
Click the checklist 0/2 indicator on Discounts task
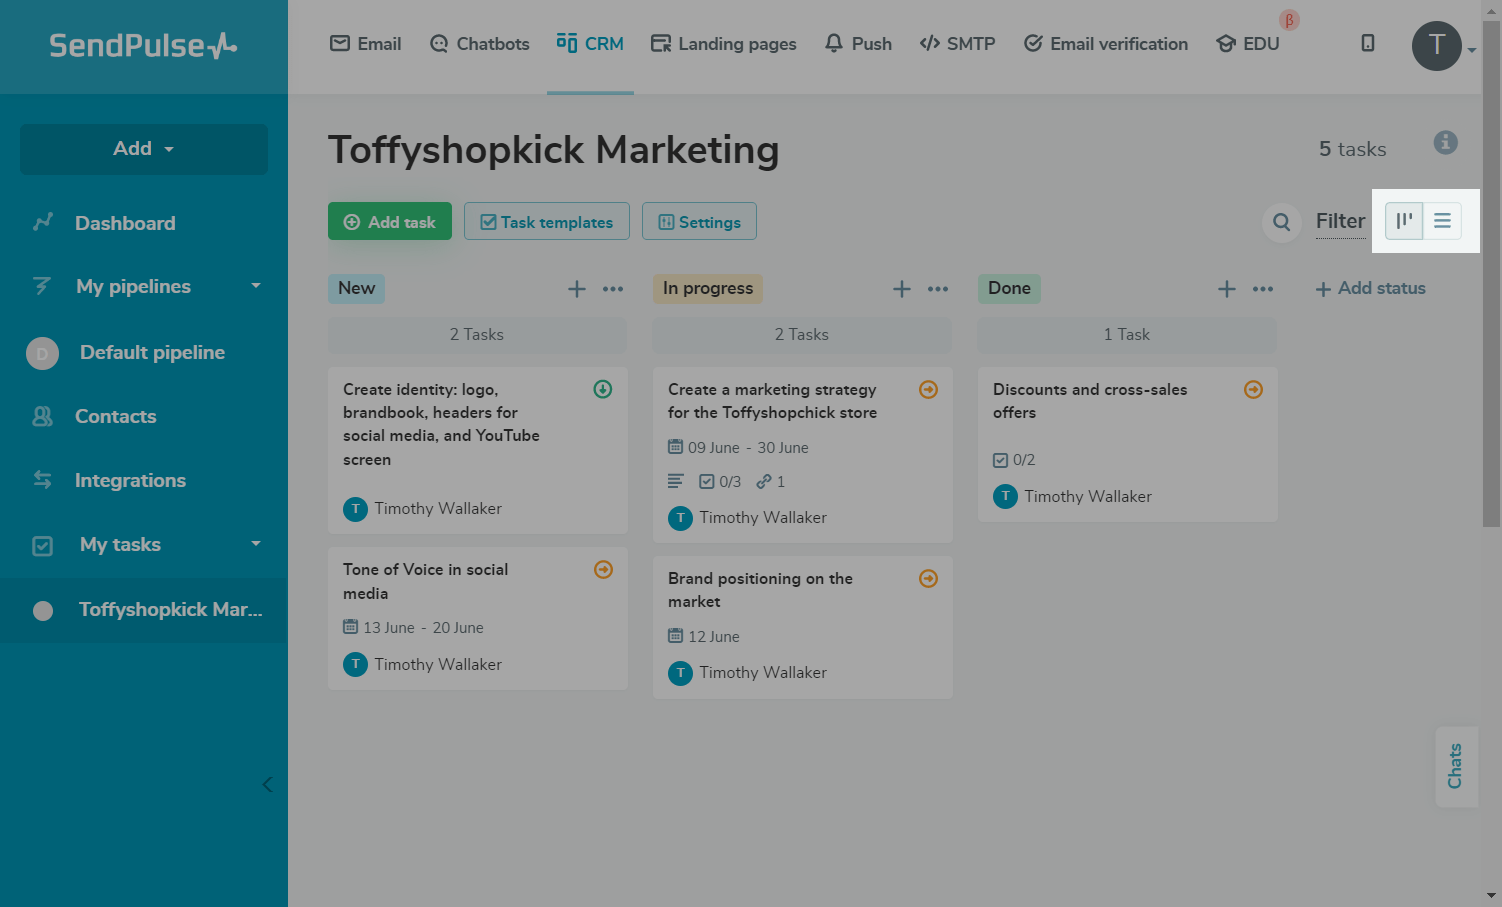click(x=1014, y=460)
